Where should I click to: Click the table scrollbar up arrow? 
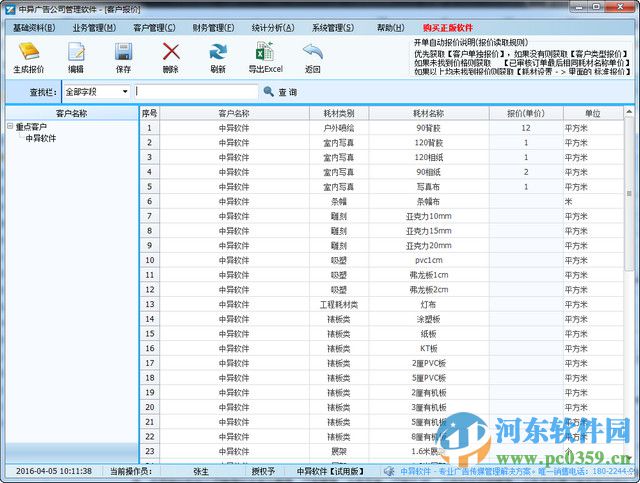point(629,112)
